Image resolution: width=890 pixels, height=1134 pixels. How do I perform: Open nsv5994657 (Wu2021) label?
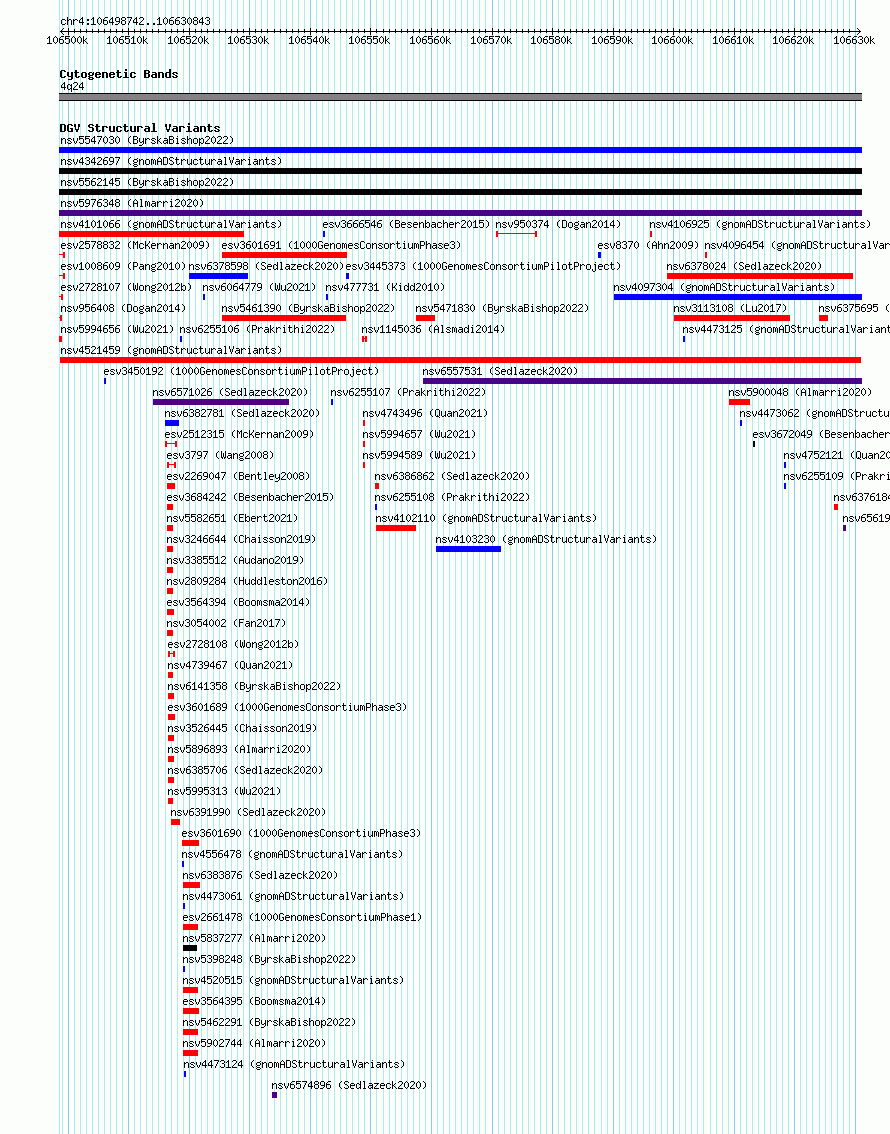tap(419, 434)
